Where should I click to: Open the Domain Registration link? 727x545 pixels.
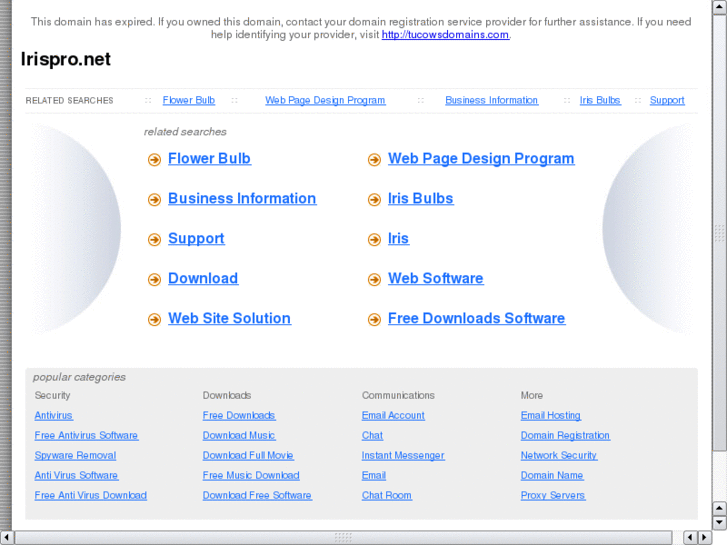point(565,436)
